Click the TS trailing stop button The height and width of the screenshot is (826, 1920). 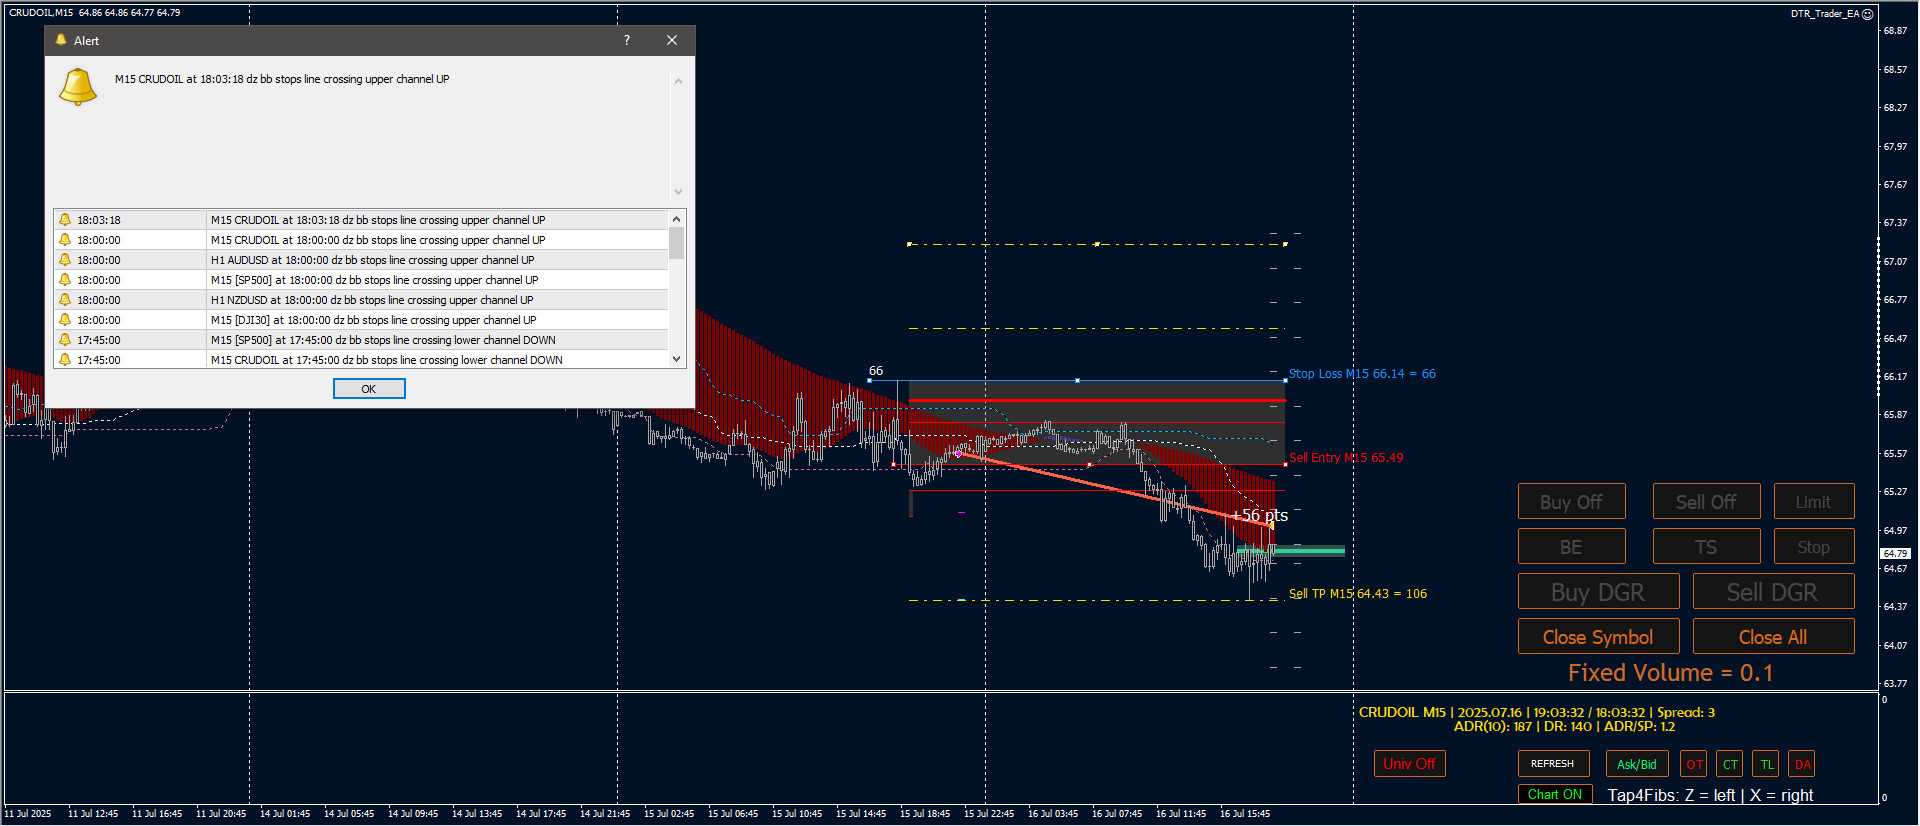[x=1706, y=547]
